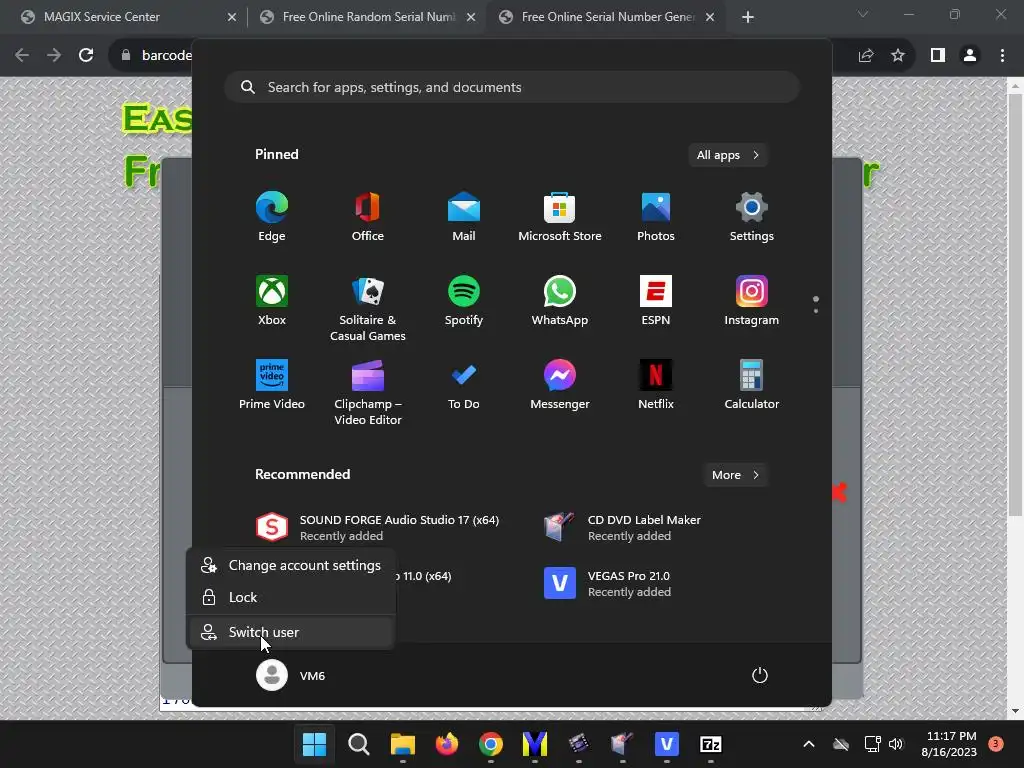Expand All apps list

coord(728,155)
